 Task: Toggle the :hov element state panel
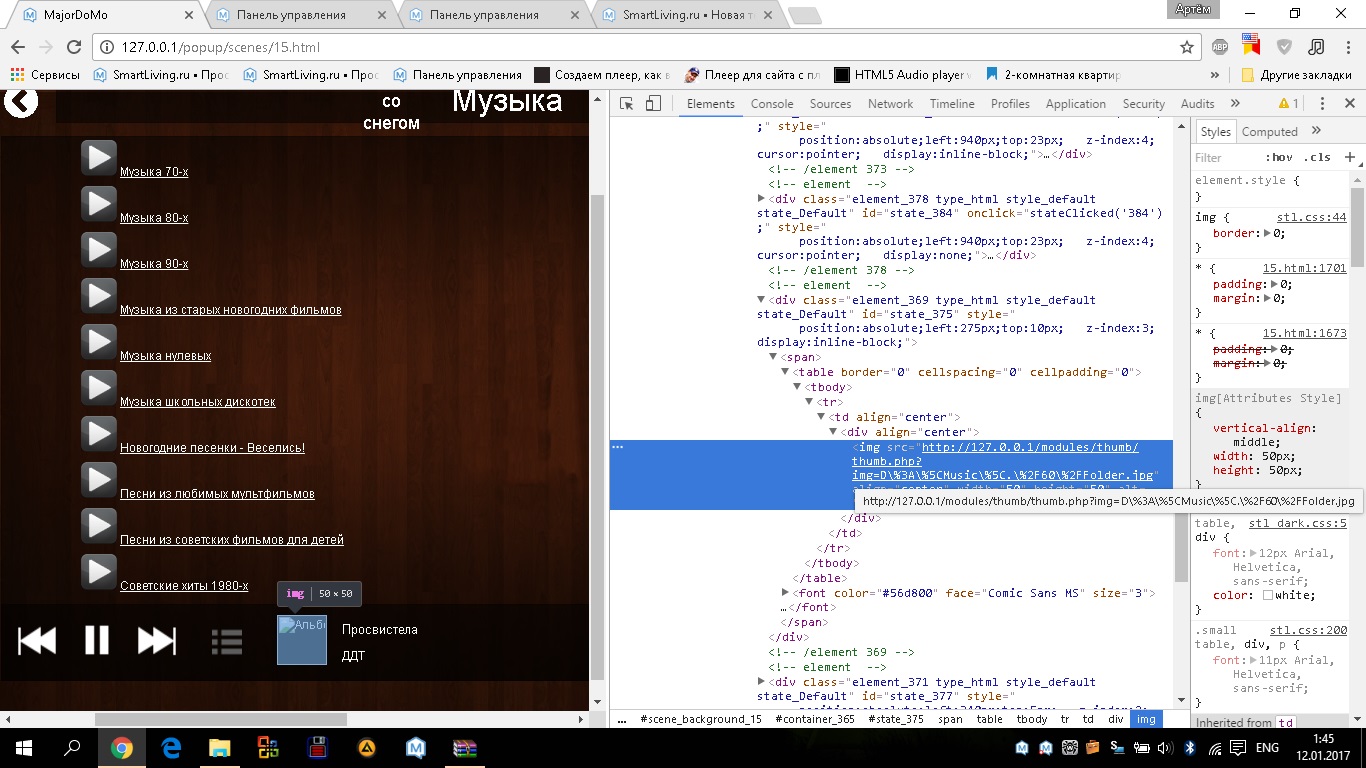click(x=1278, y=157)
